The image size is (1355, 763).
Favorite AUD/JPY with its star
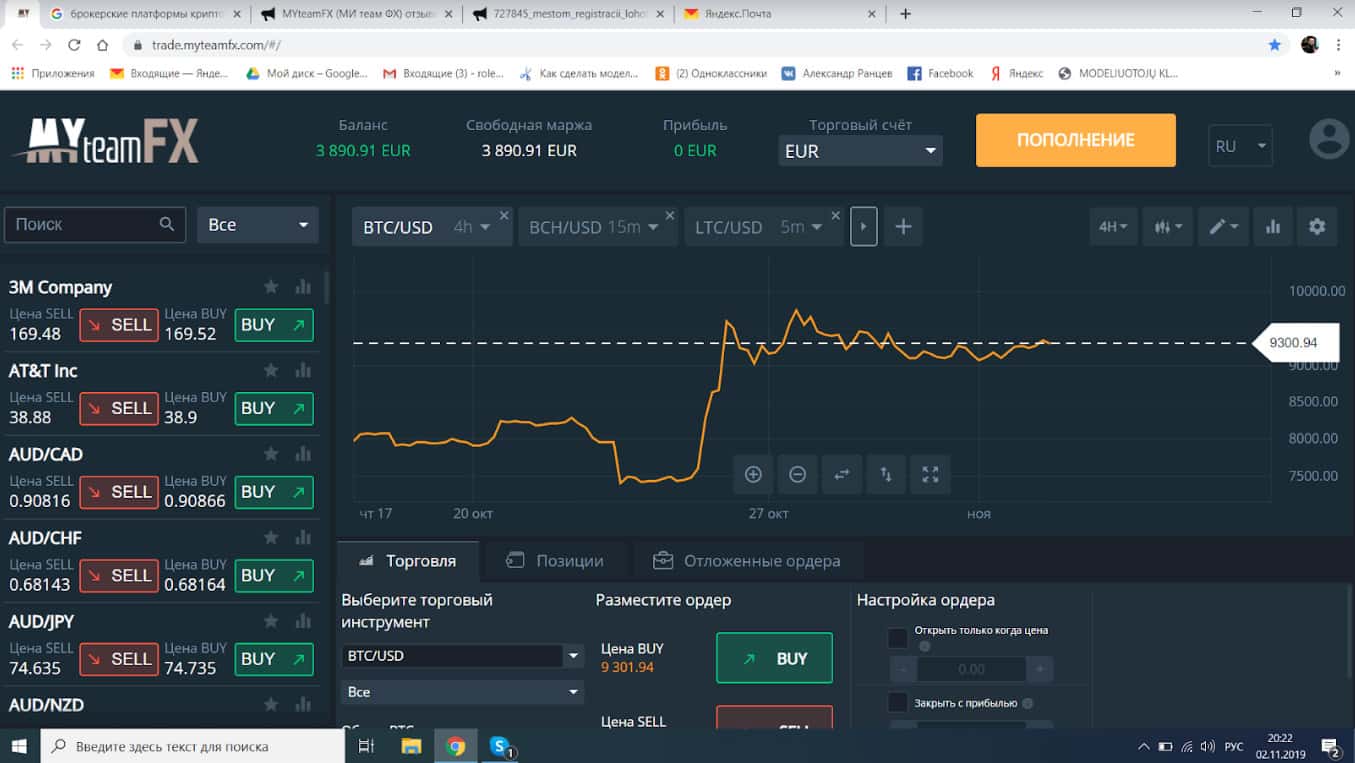271,621
